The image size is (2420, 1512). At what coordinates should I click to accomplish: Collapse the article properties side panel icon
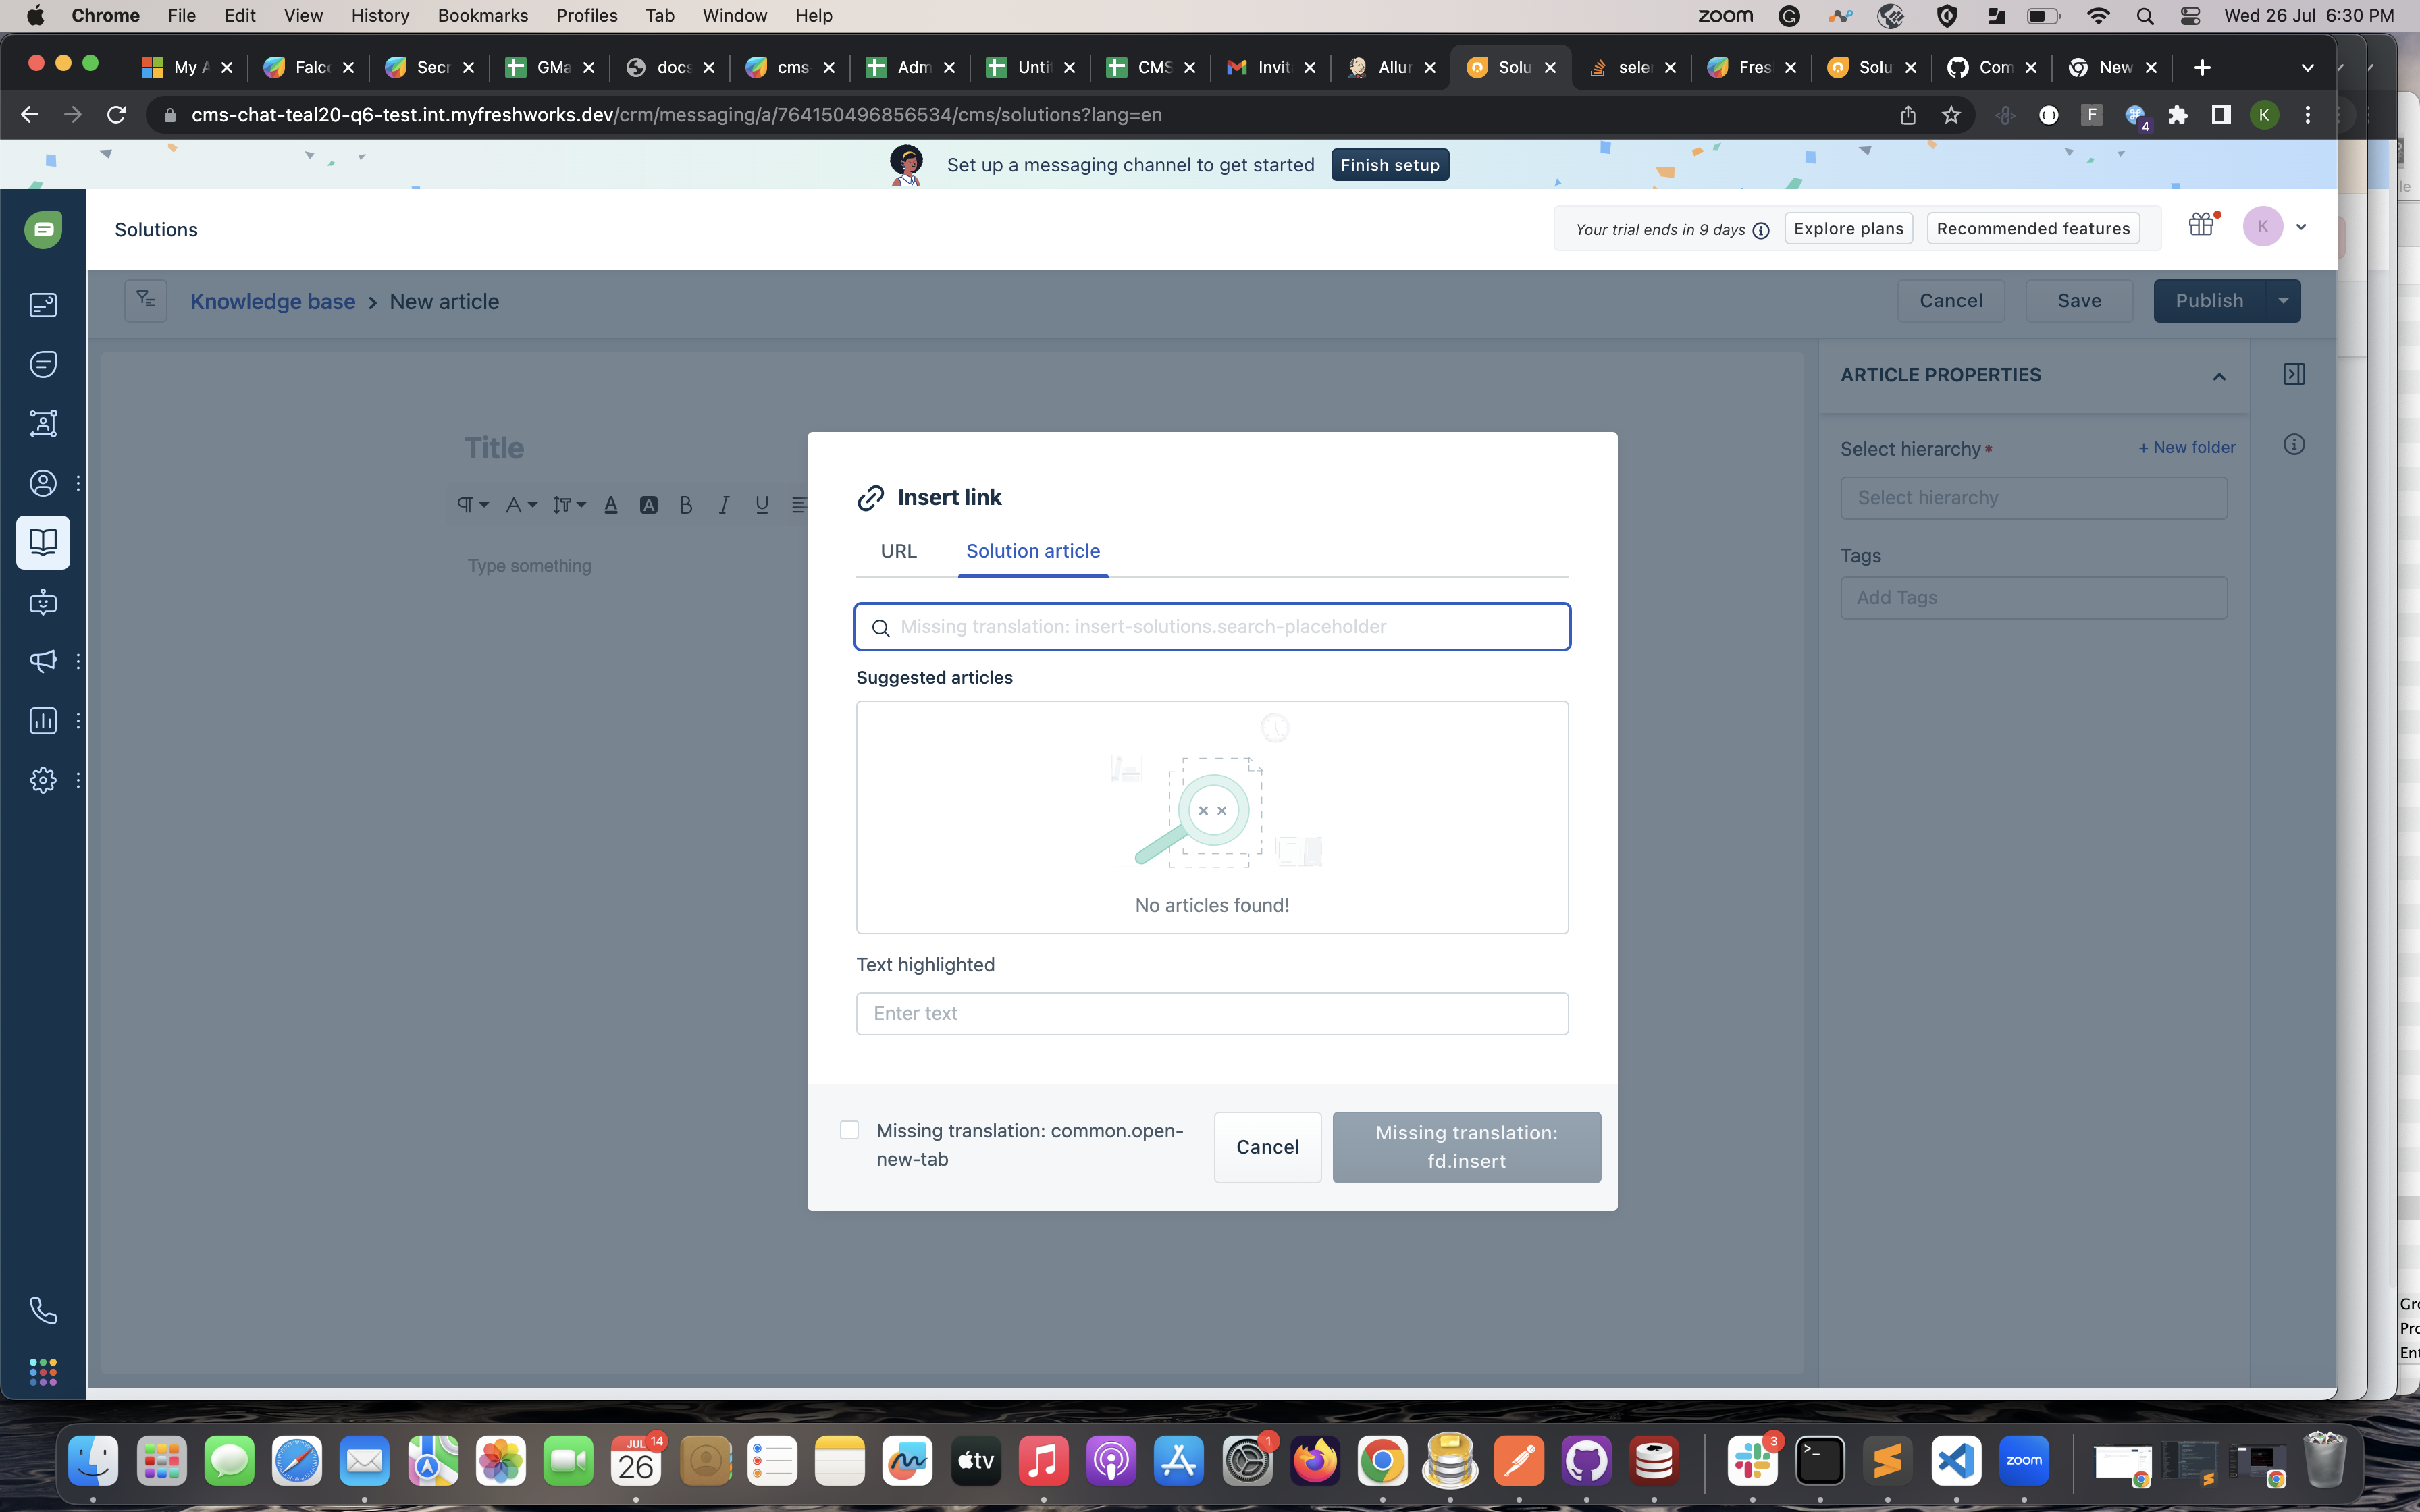tap(2294, 374)
